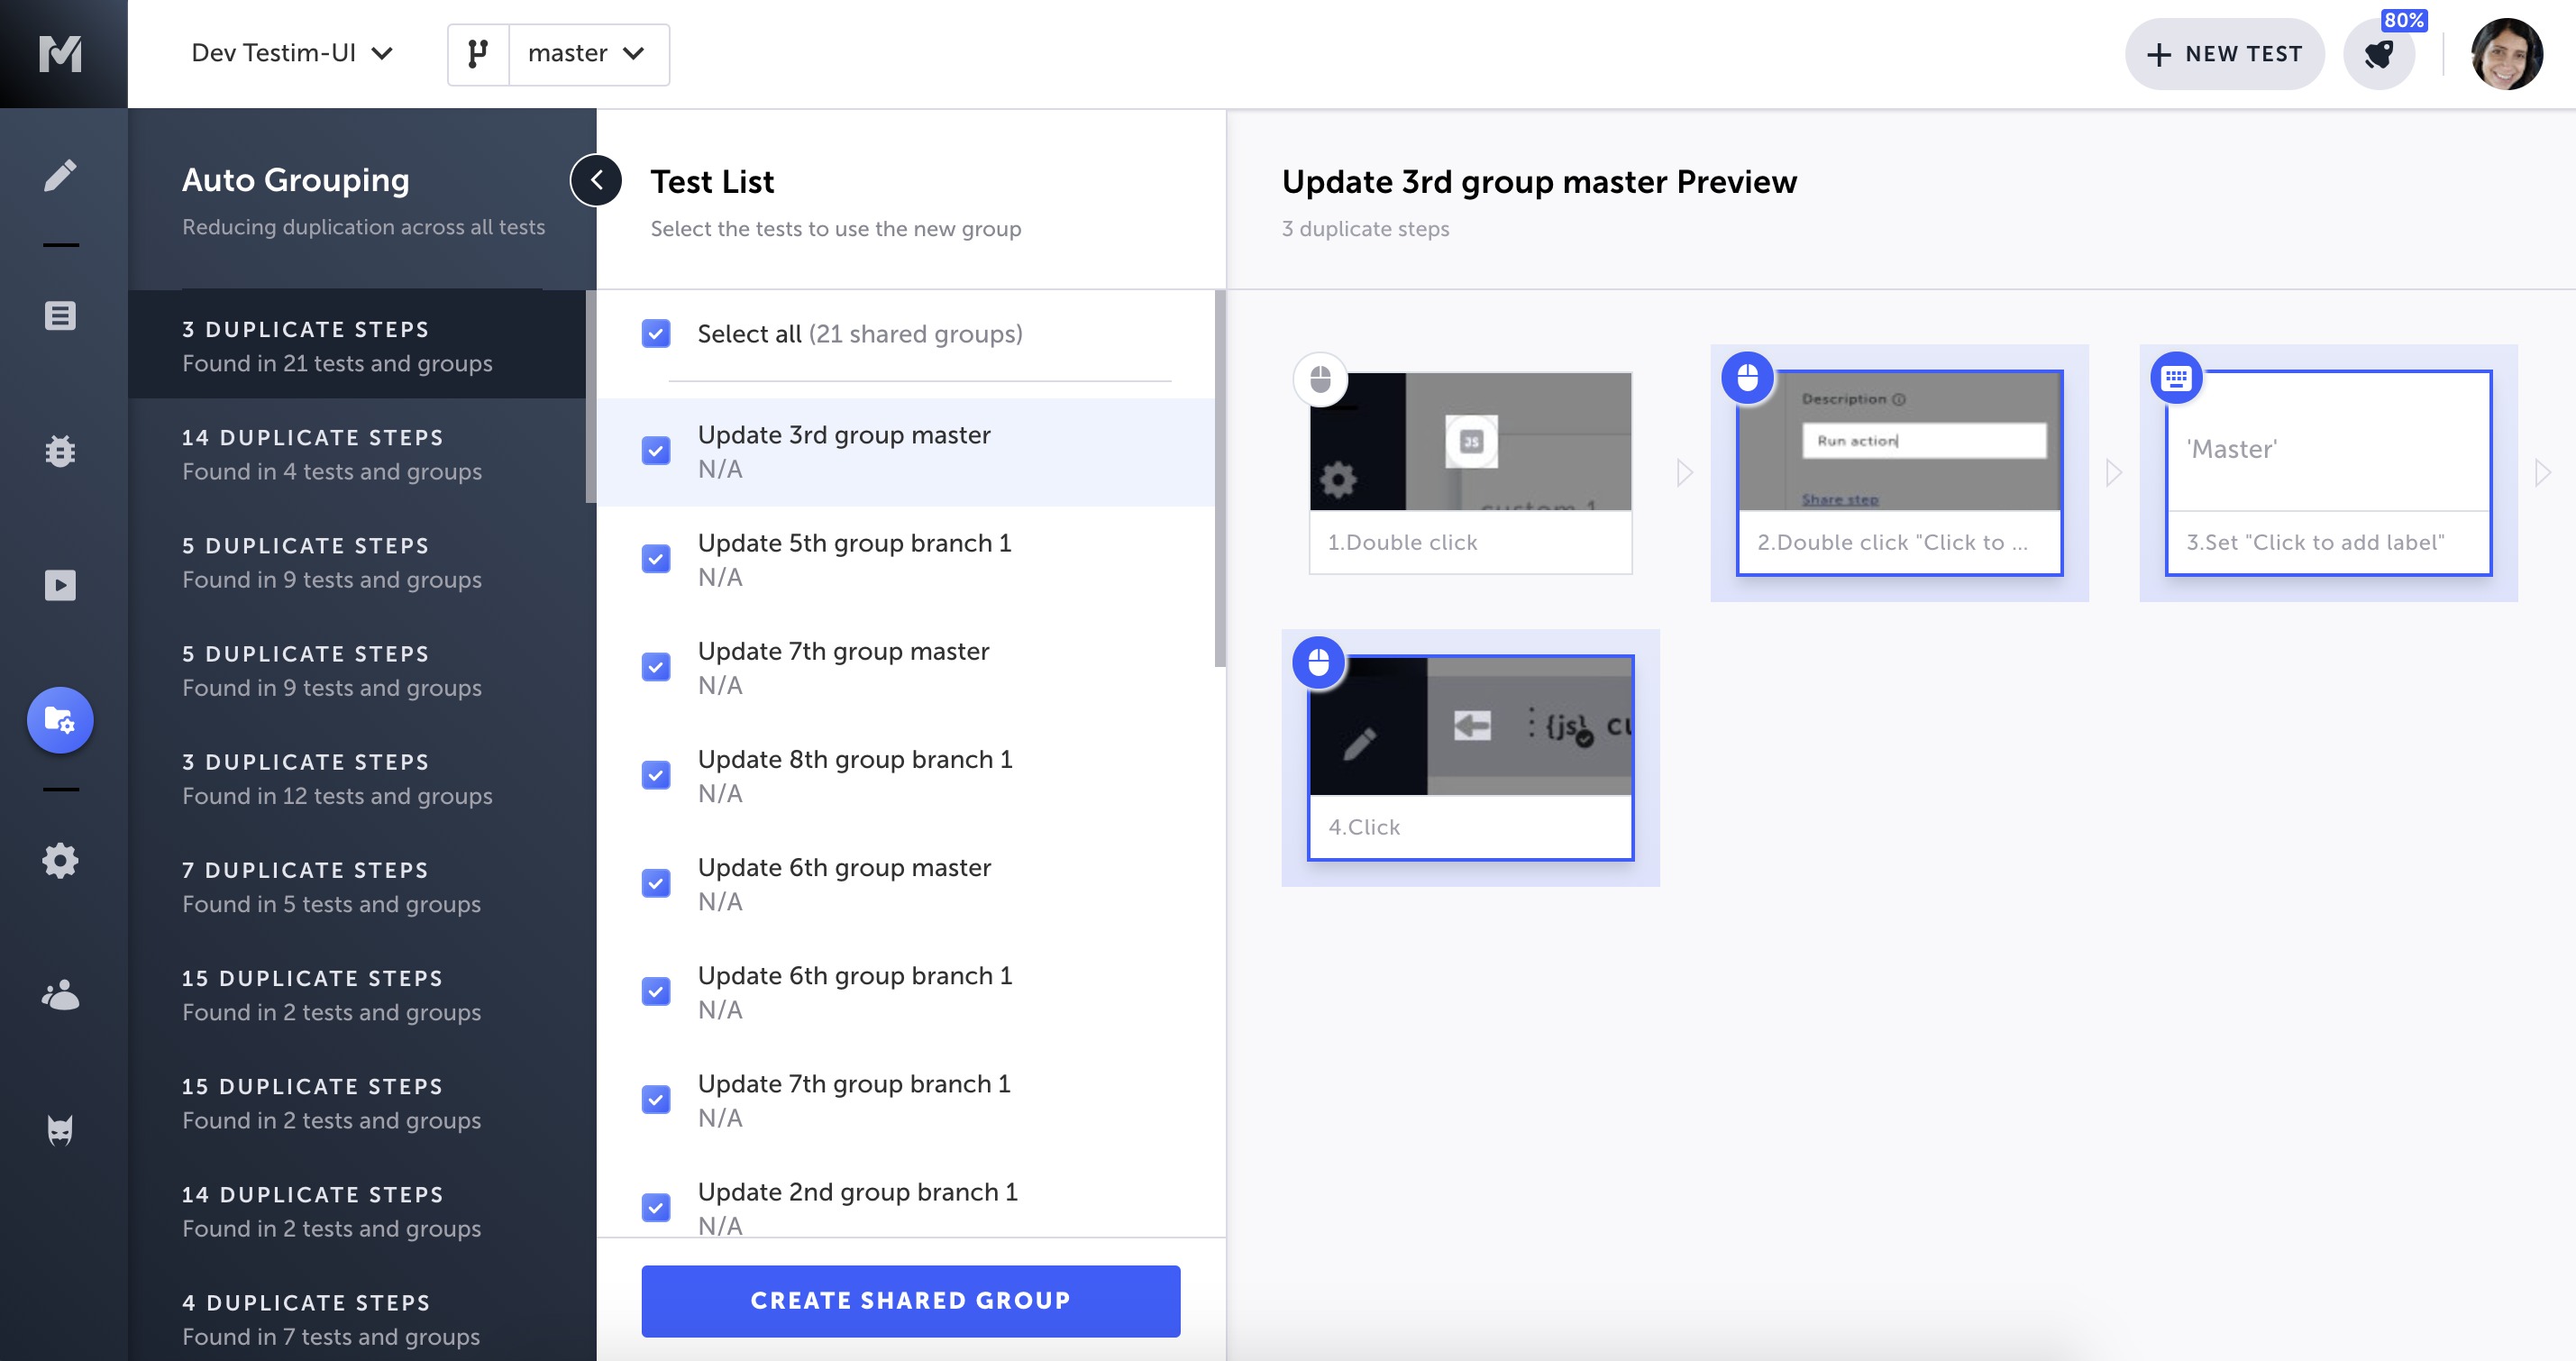
Task: Open the team members people icon
Action: 62,995
